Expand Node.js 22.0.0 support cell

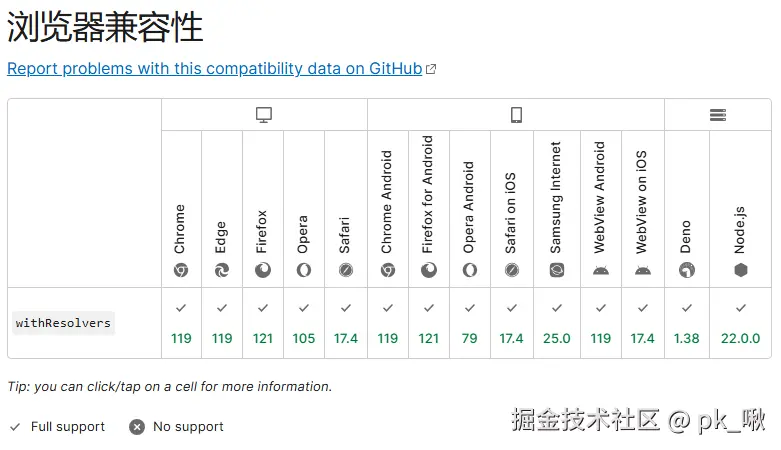pos(741,323)
